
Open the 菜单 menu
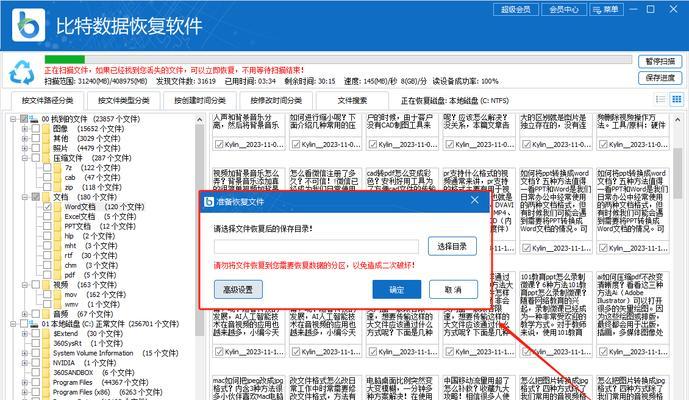pyautogui.click(x=606, y=10)
